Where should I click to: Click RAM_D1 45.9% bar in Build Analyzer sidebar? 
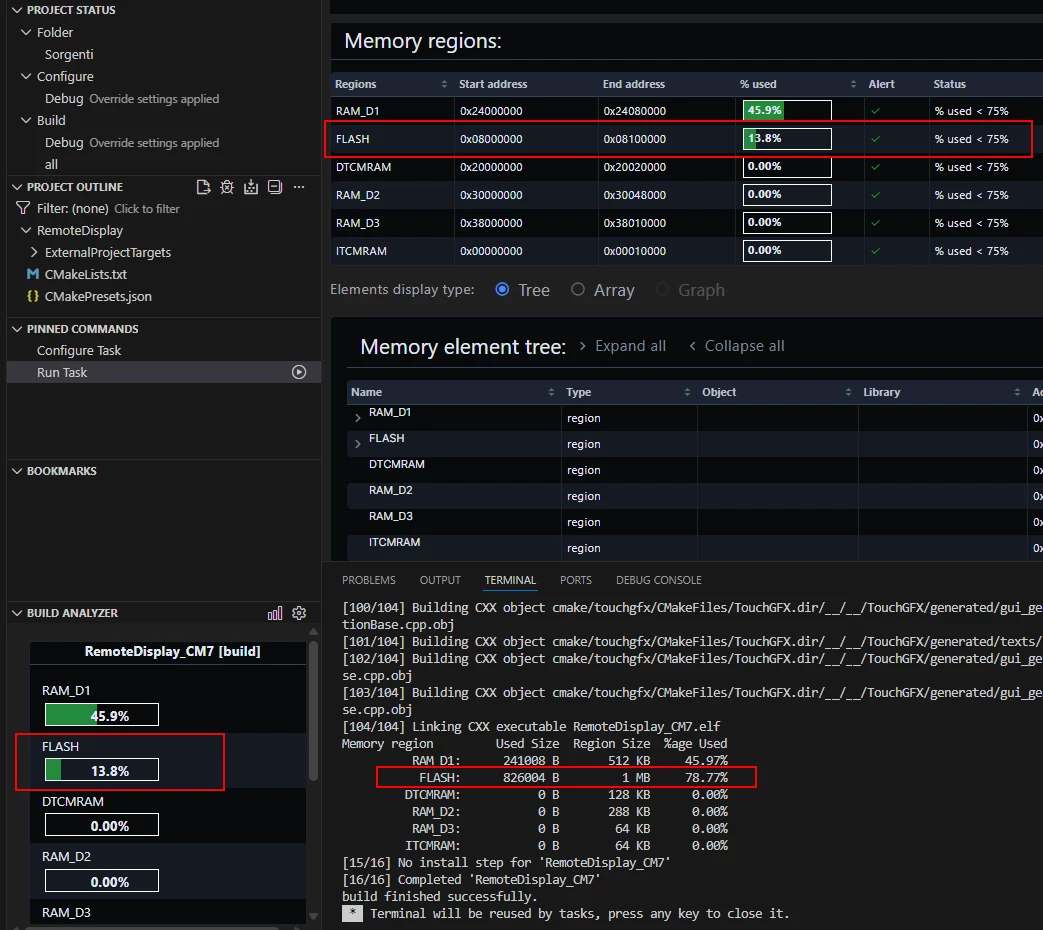point(102,715)
